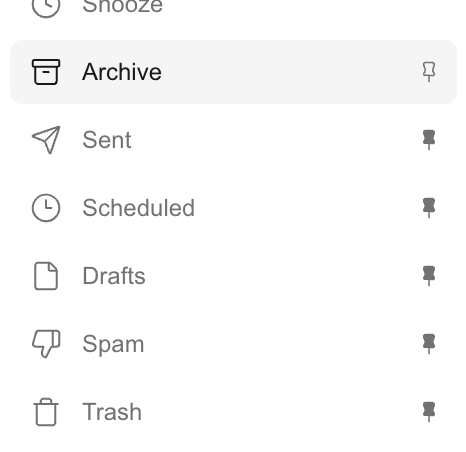Click the Spam thumbs-down icon
This screenshot has width=466, height=452.
(46, 344)
